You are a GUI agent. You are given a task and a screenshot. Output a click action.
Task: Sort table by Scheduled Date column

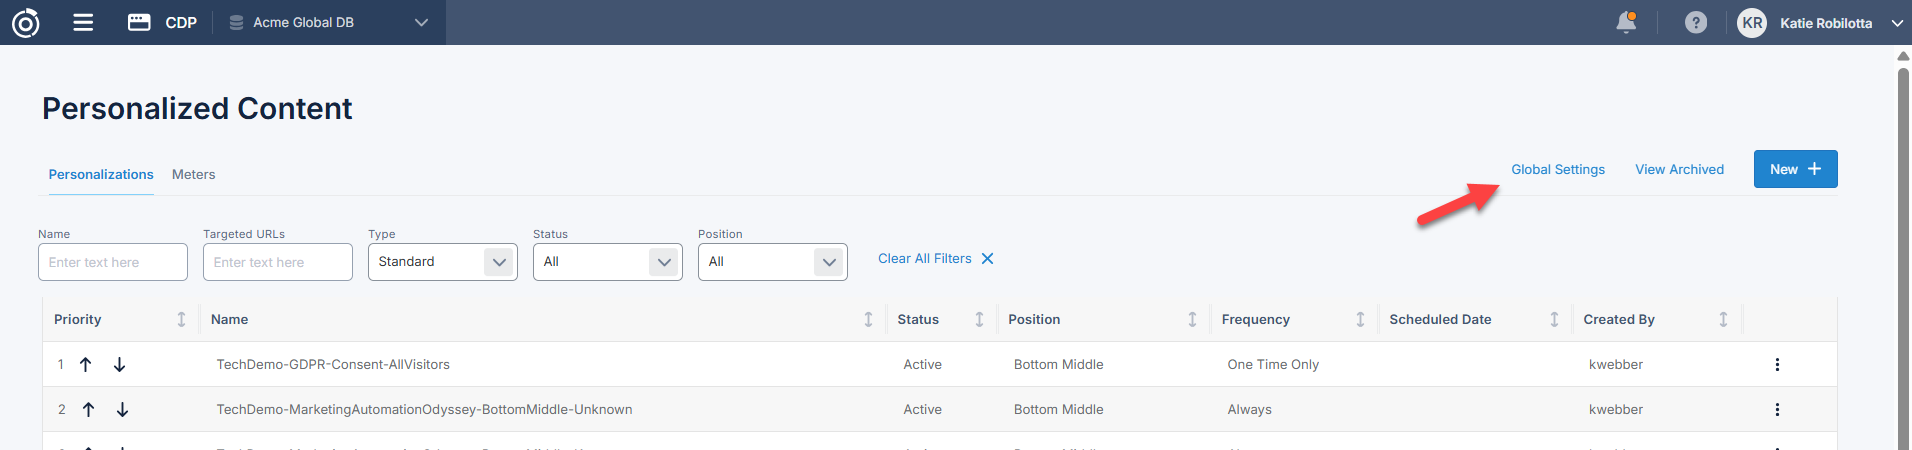click(1554, 320)
